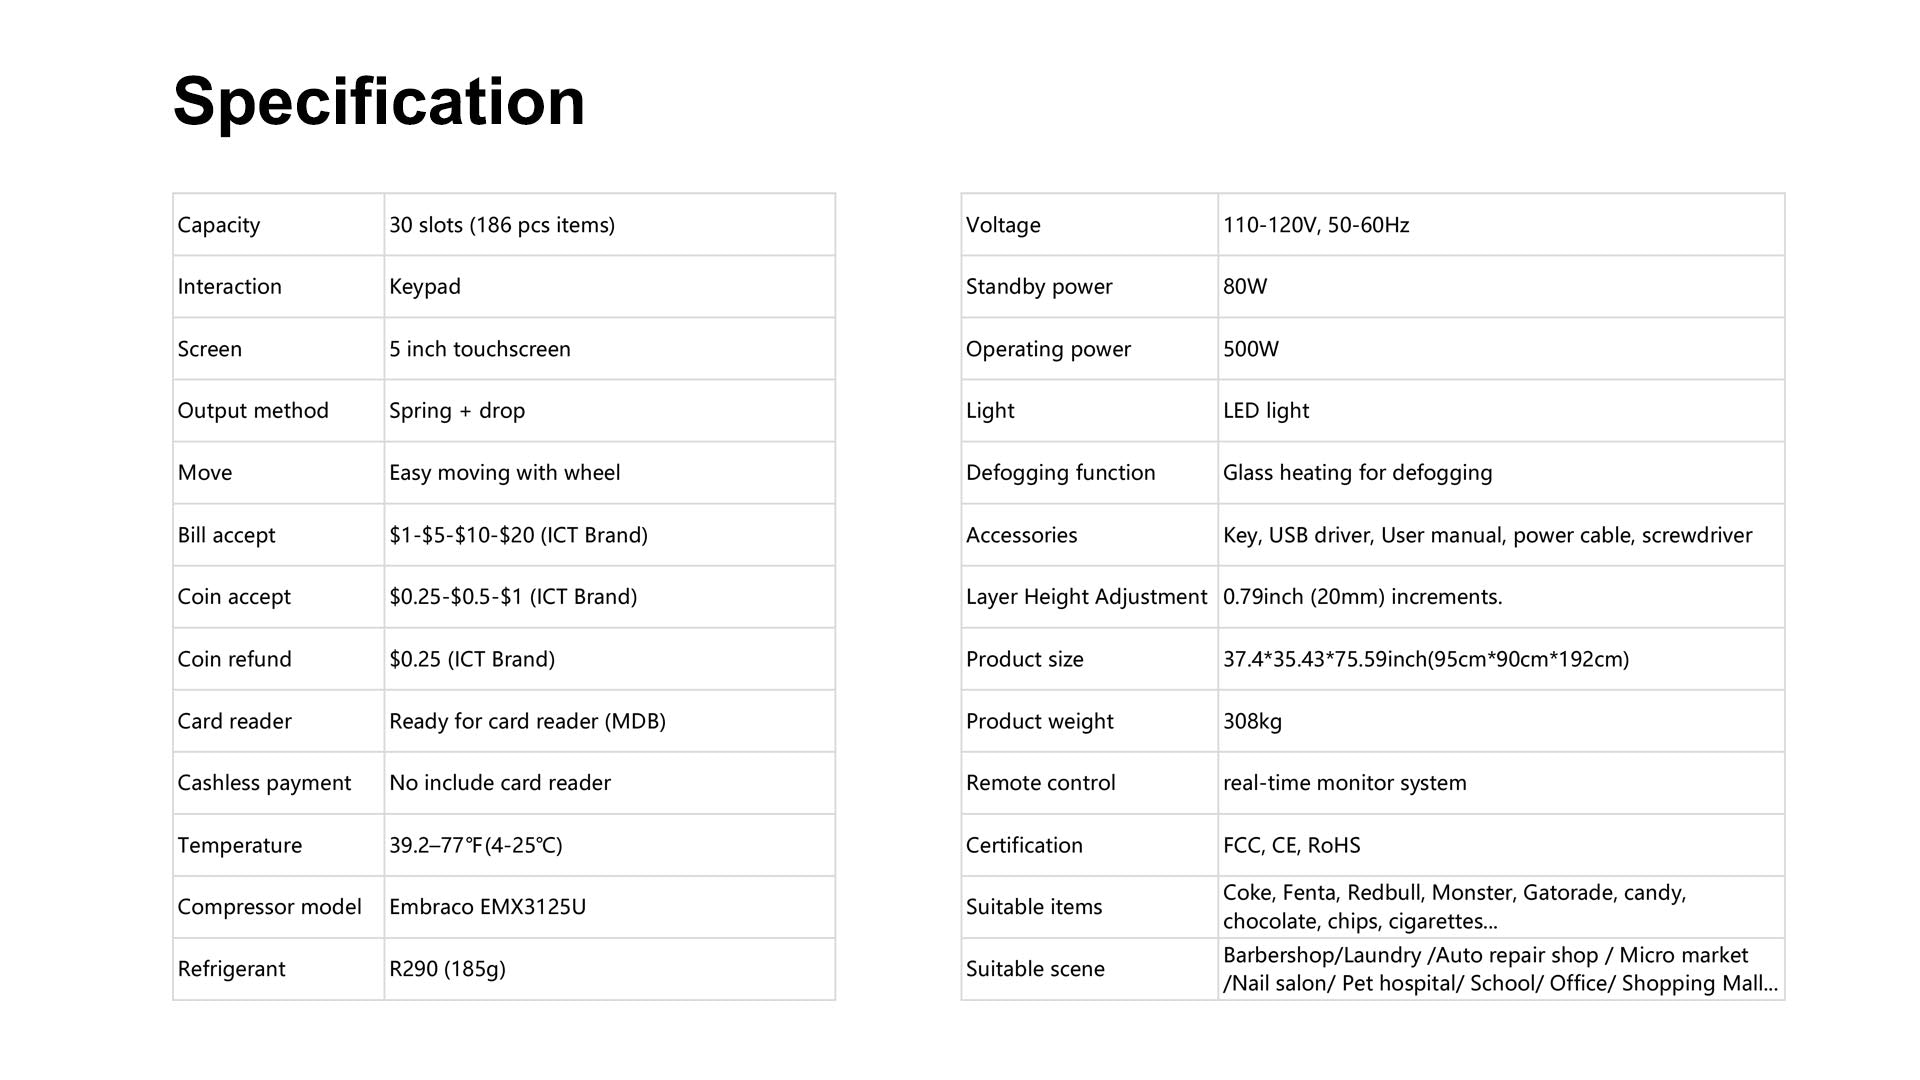The image size is (1920, 1080).
Task: Select the Accessories value listing Key, USB driver
Action: tap(1487, 535)
